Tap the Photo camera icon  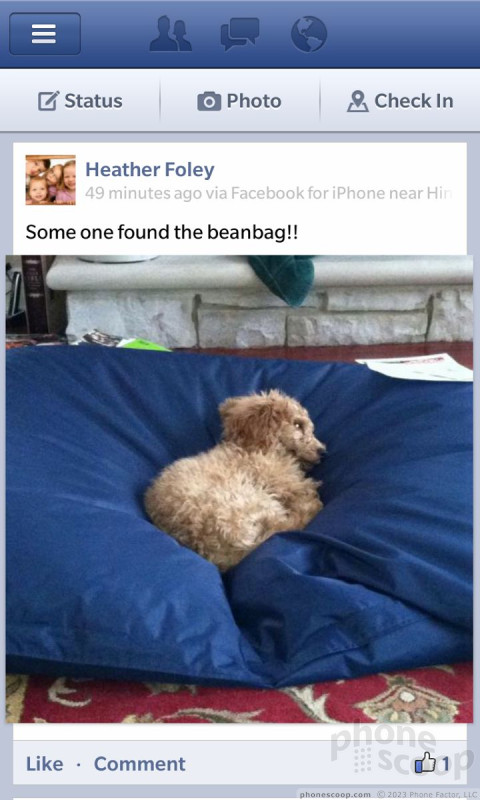click(209, 102)
